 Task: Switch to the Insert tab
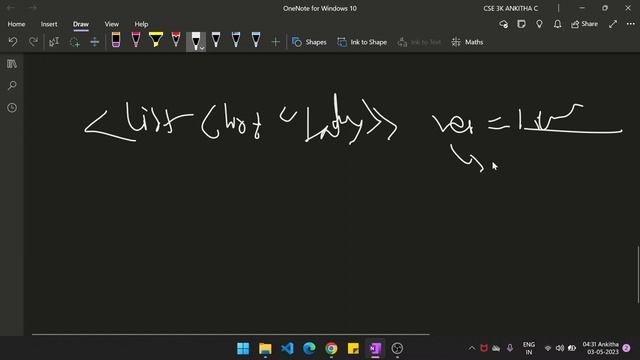click(49, 24)
